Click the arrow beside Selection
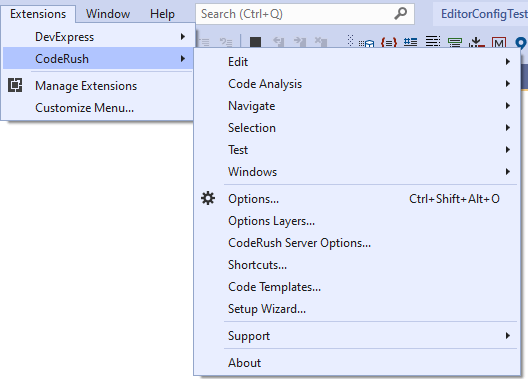Viewport: 528px width, 379px height. [x=508, y=128]
